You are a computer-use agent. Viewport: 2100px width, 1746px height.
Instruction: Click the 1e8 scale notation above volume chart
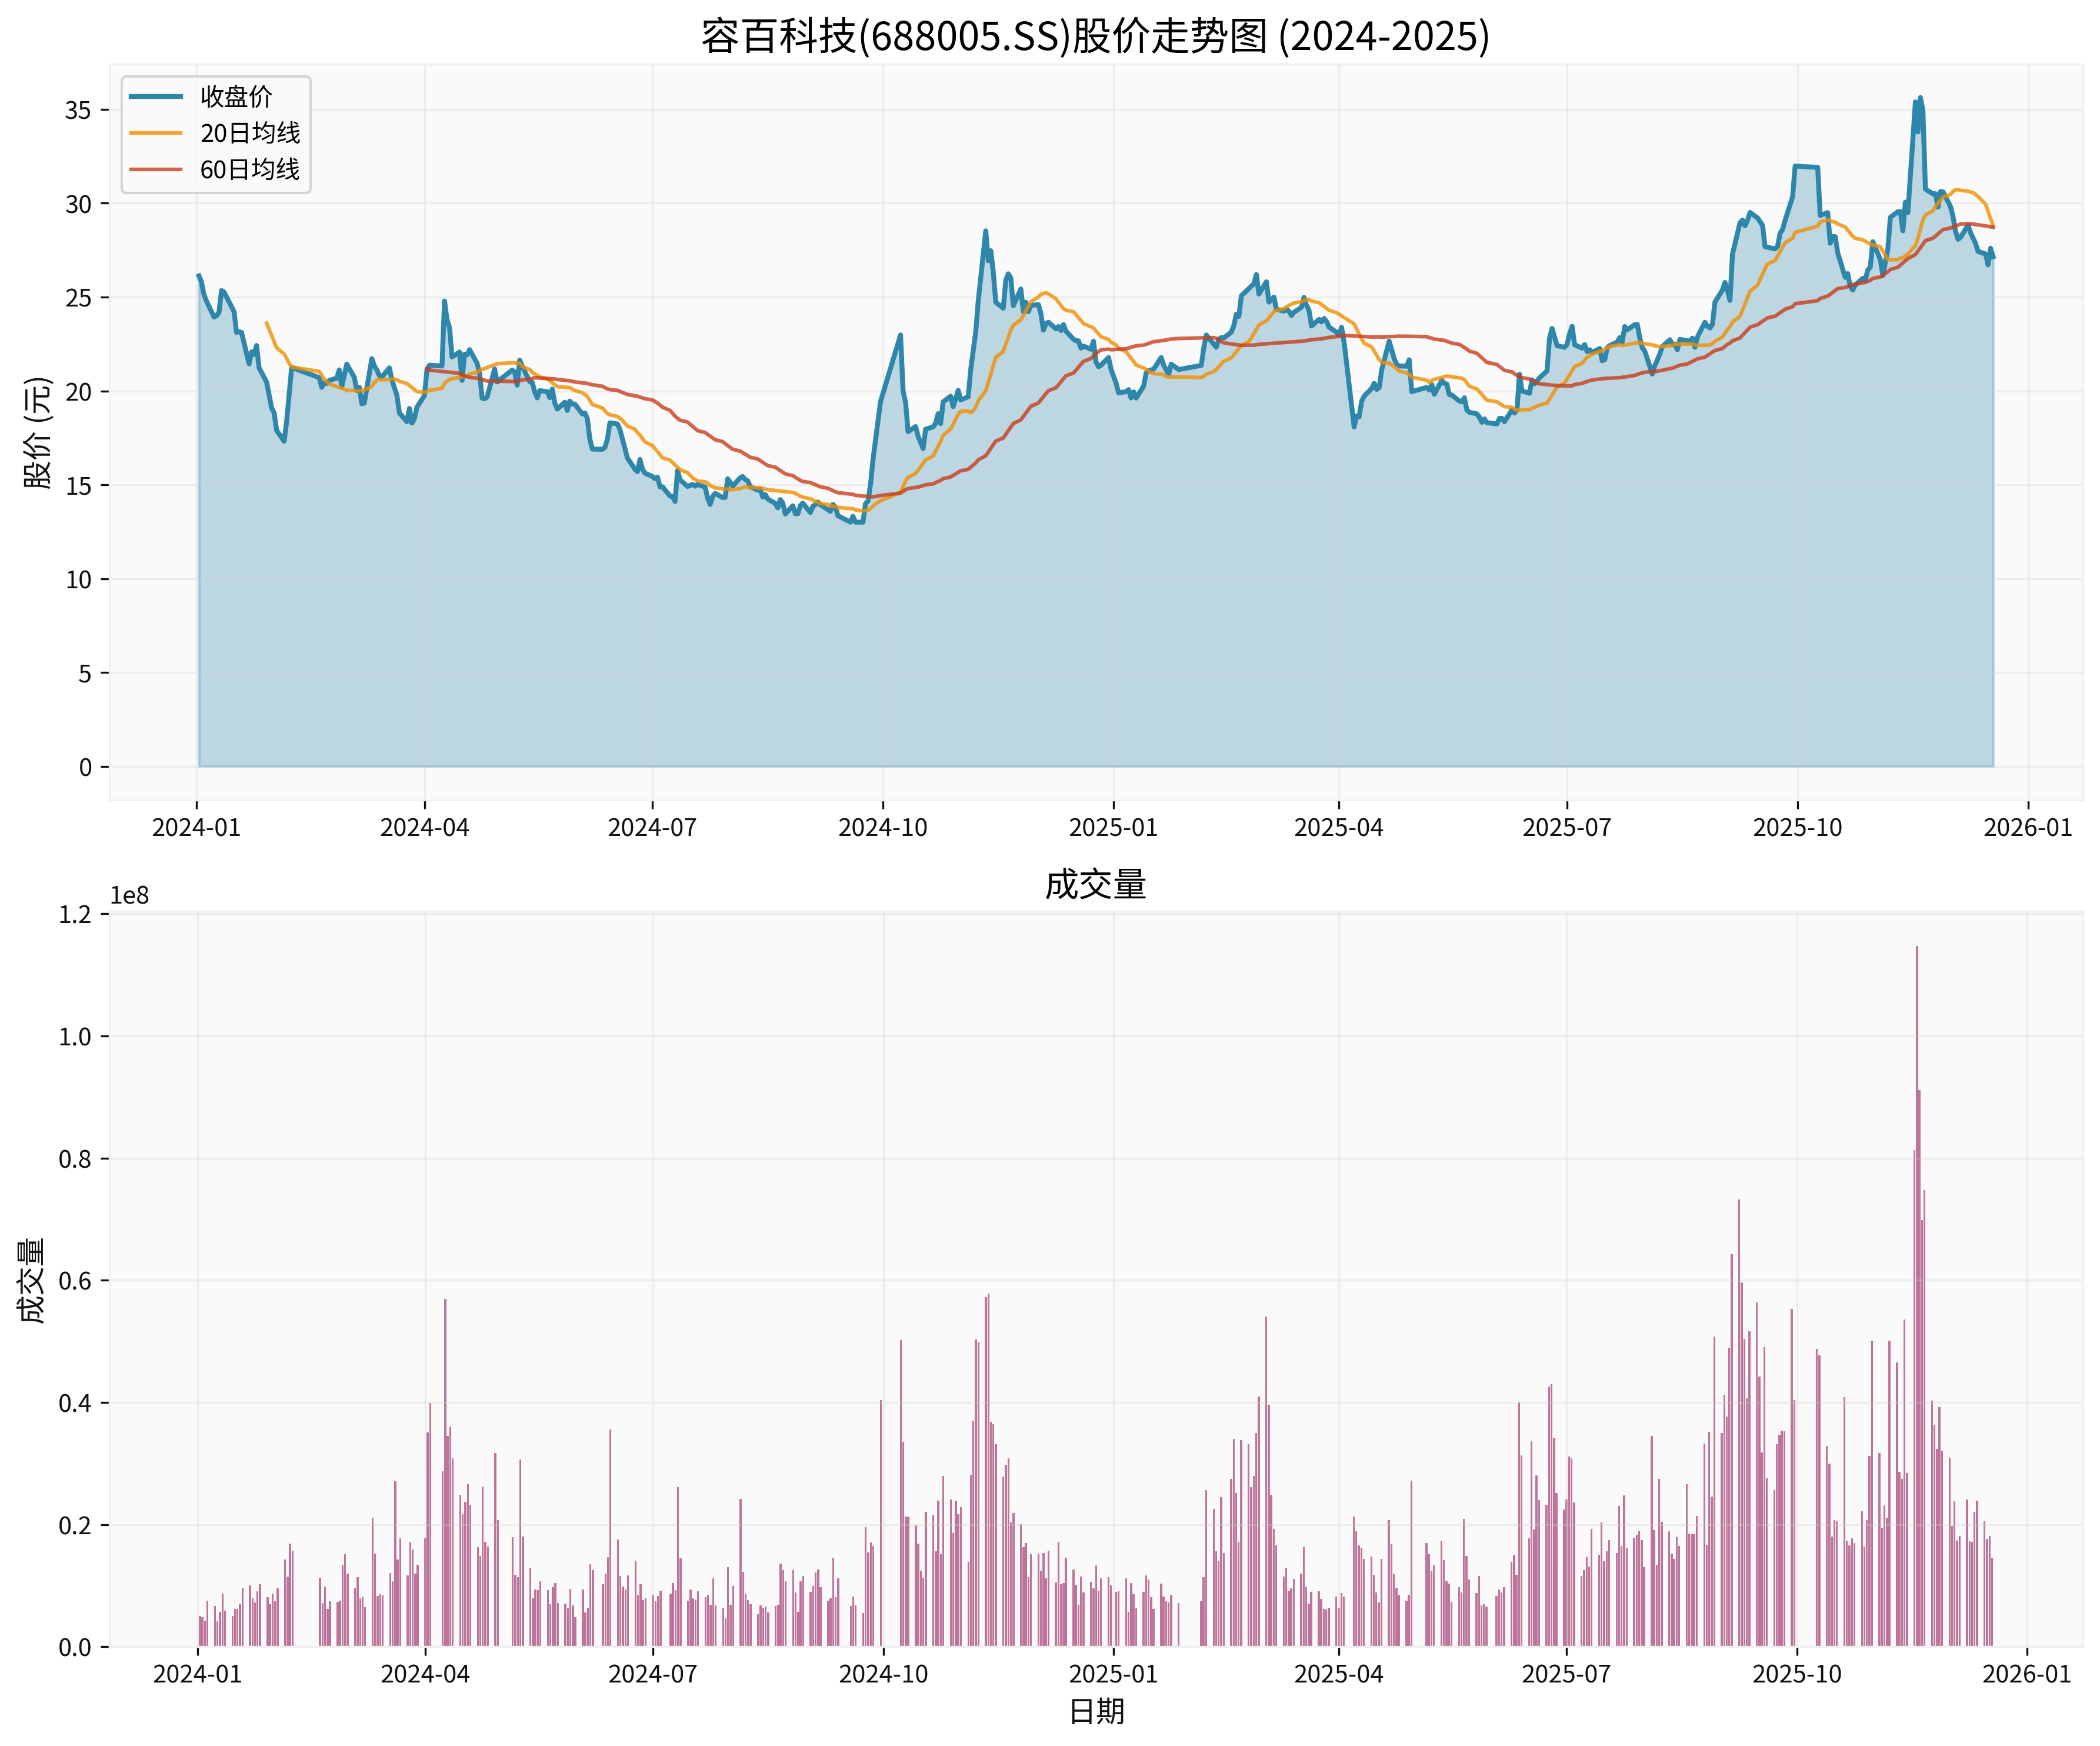point(129,896)
